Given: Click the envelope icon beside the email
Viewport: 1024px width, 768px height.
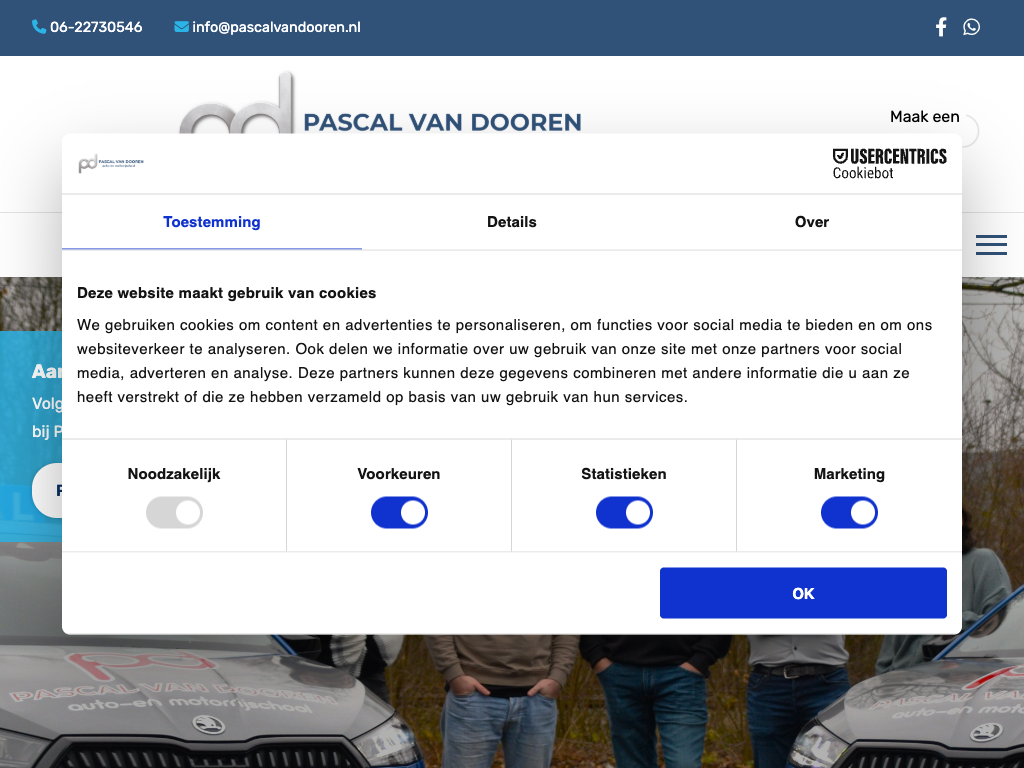Looking at the screenshot, I should [181, 27].
